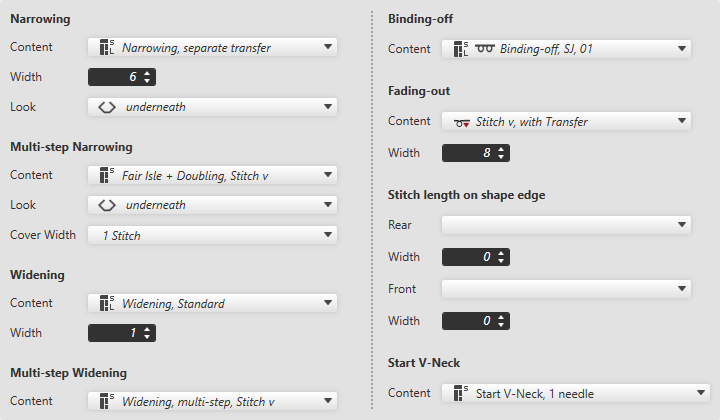Click the Binding-off, SJ, 01 module icon

460,48
